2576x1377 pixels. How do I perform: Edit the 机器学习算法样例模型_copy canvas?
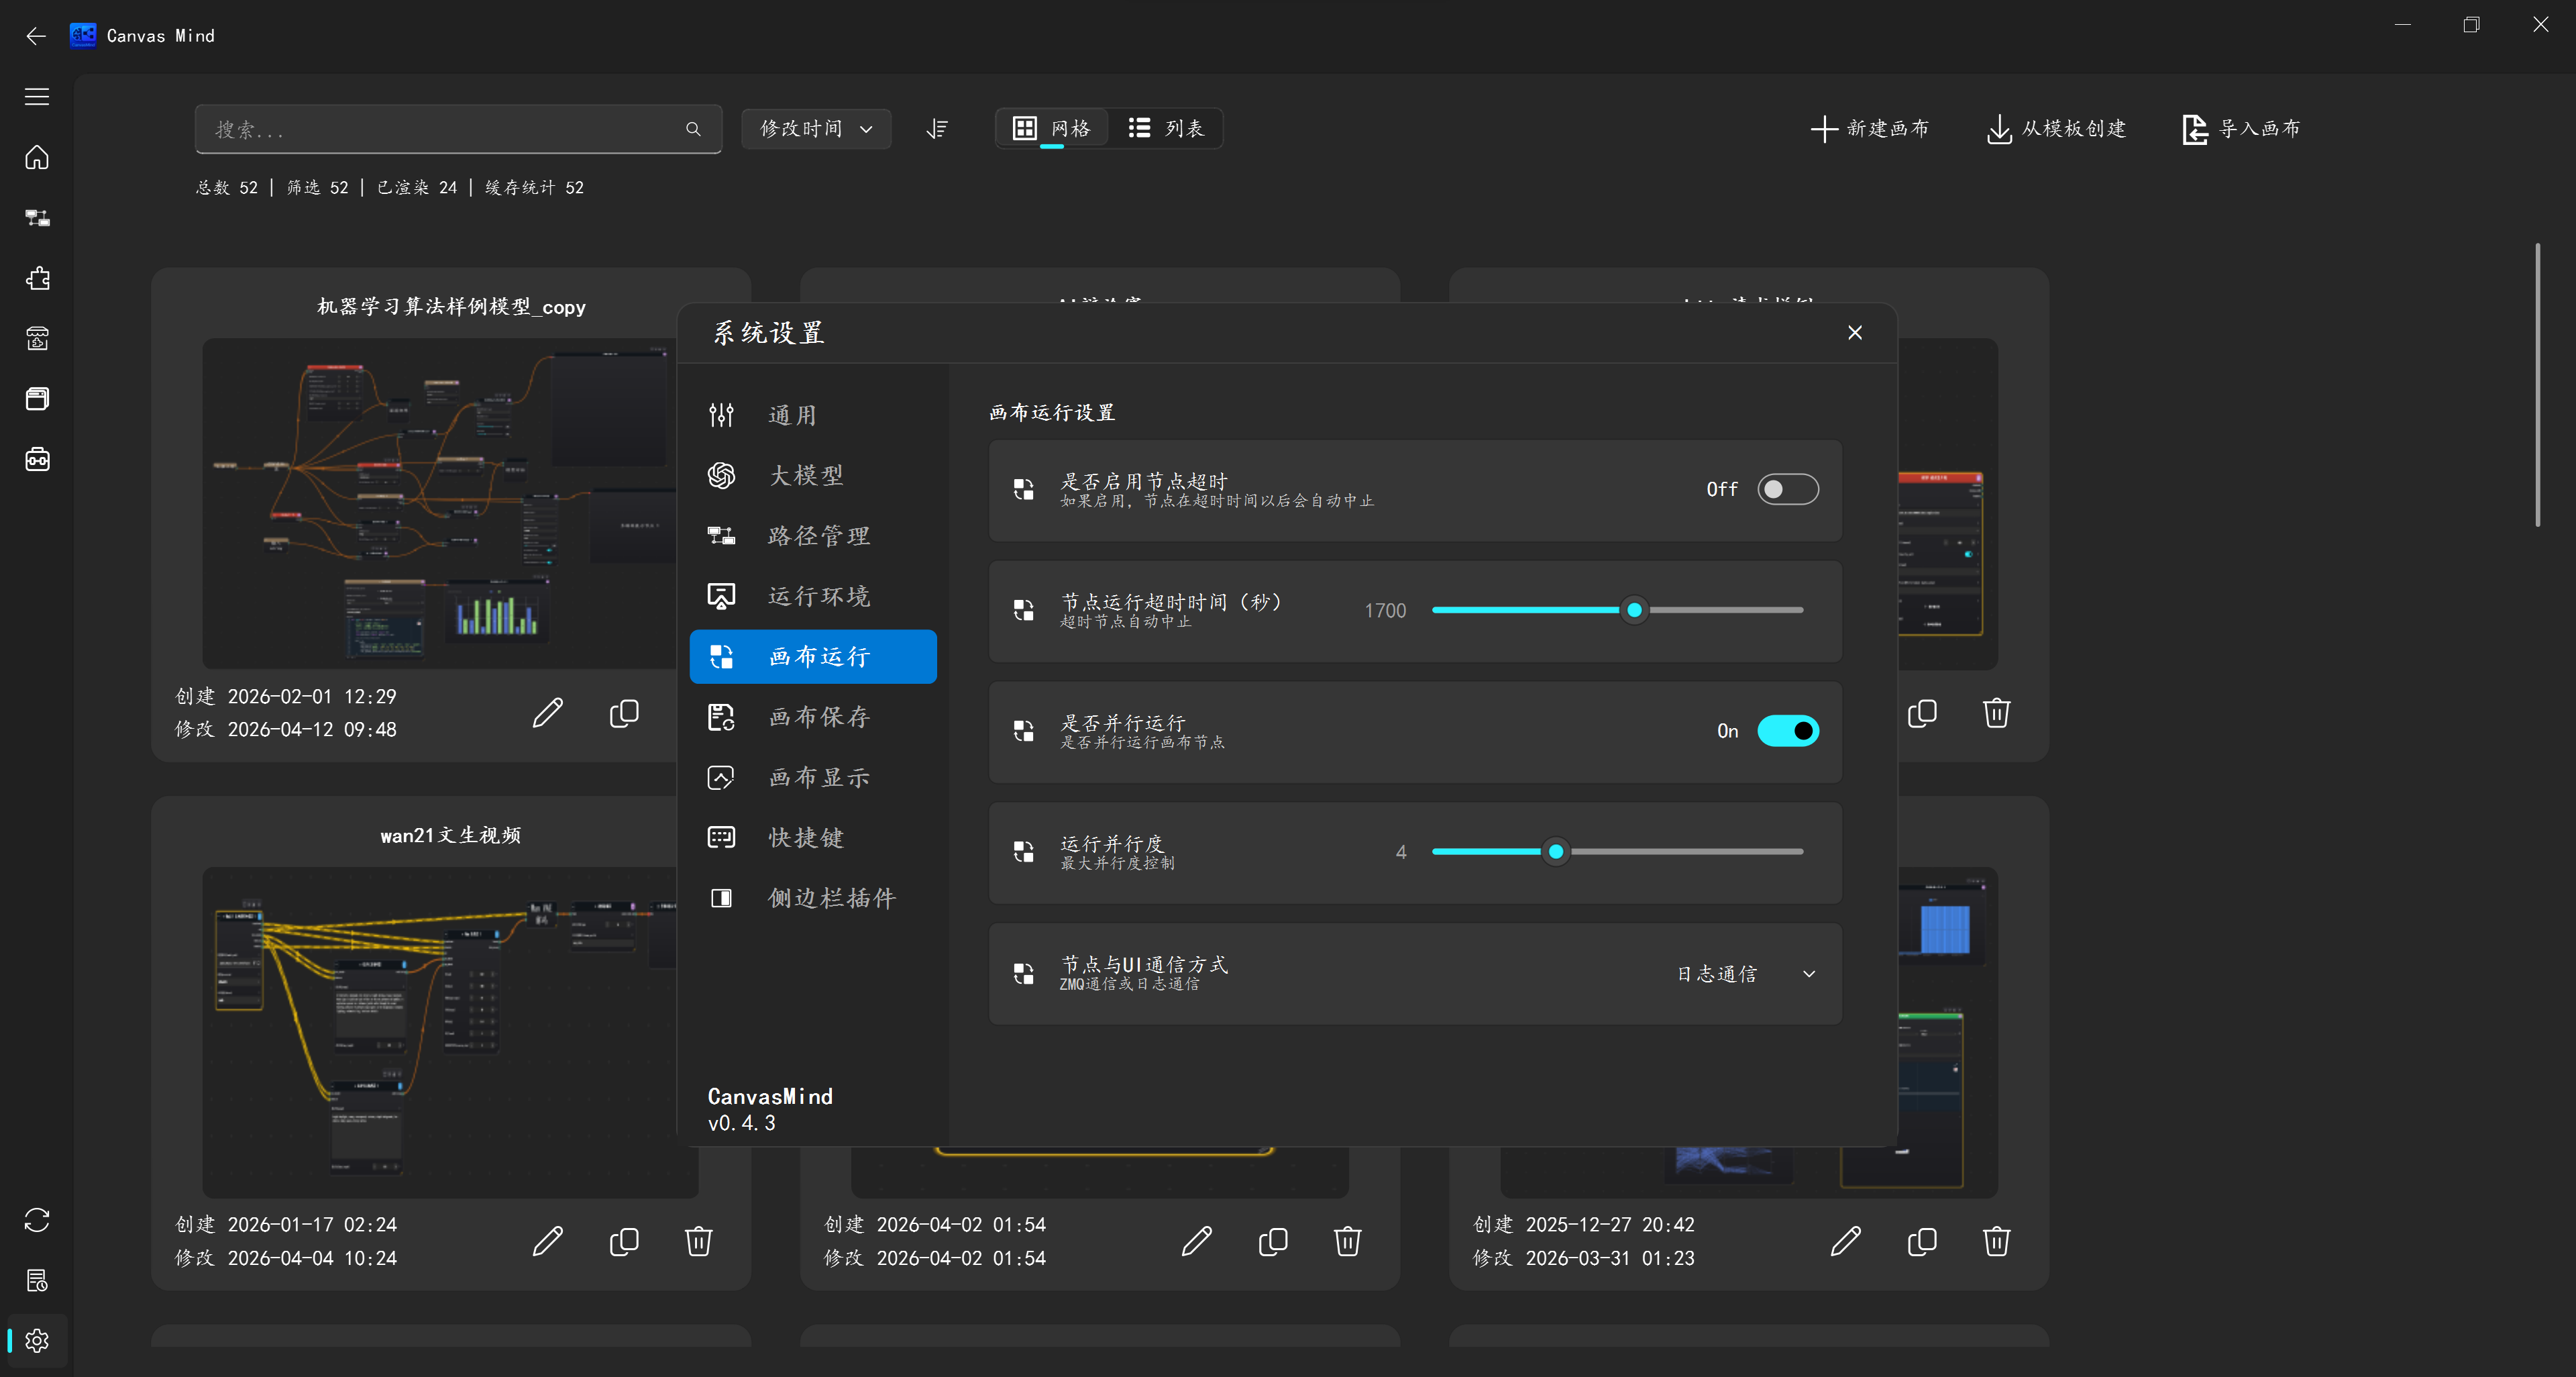tap(548, 713)
